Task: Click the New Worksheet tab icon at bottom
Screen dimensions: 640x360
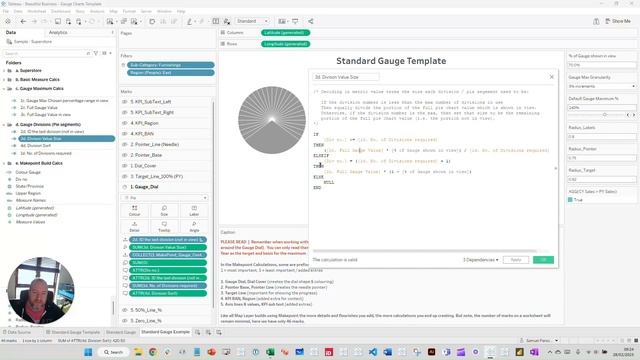Action: coord(198,332)
